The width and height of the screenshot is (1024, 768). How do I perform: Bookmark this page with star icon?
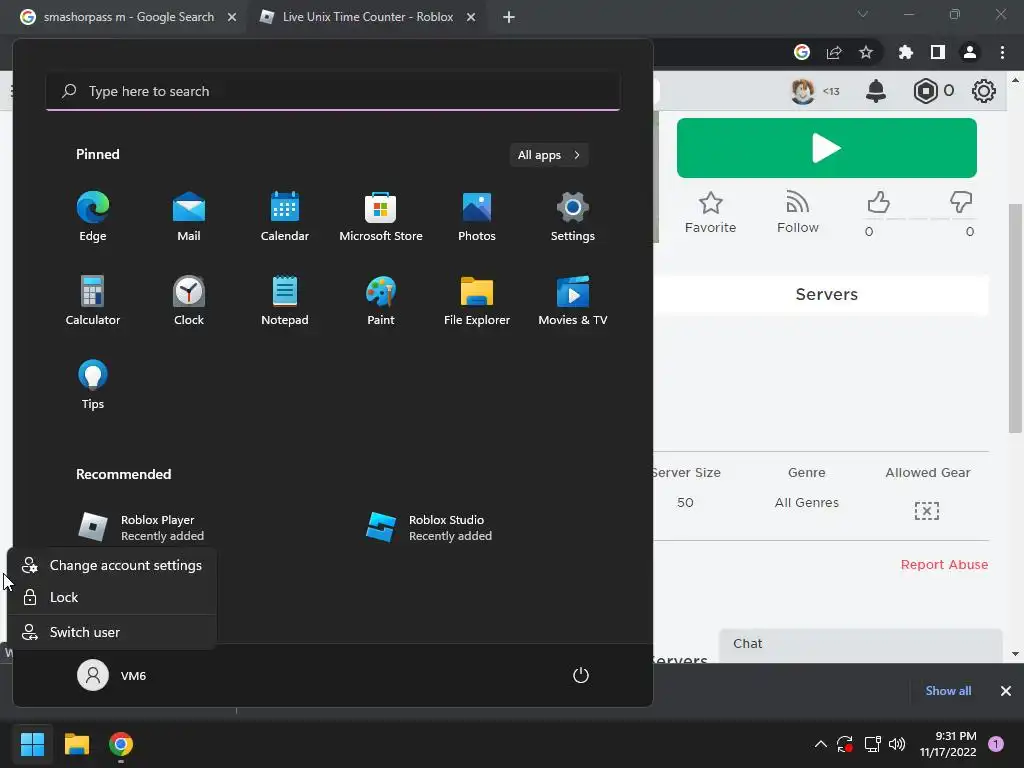(866, 52)
